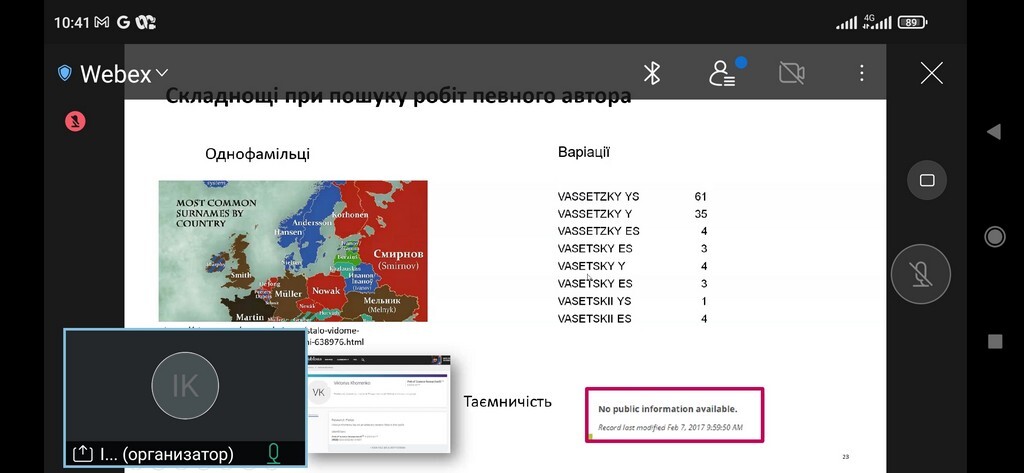The height and width of the screenshot is (473, 1024).
Task: Open the IK organizer video thumbnail
Action: coord(185,397)
